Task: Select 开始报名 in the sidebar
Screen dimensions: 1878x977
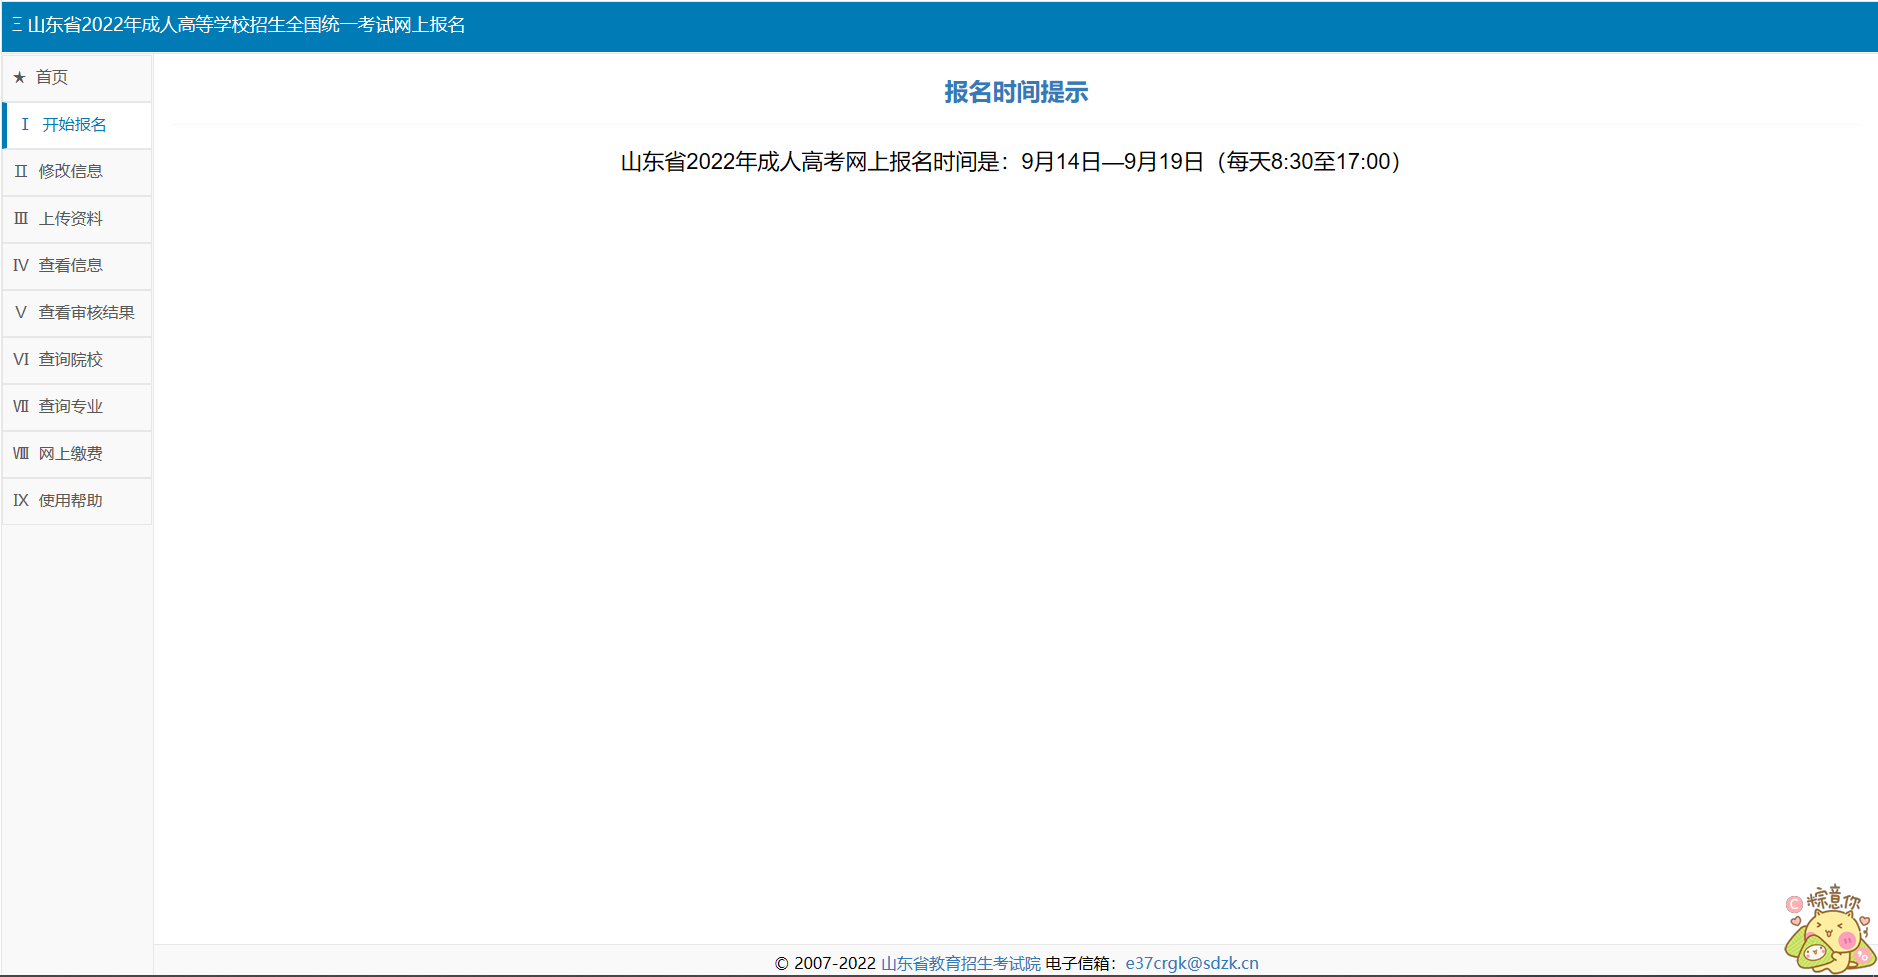Action: point(74,125)
